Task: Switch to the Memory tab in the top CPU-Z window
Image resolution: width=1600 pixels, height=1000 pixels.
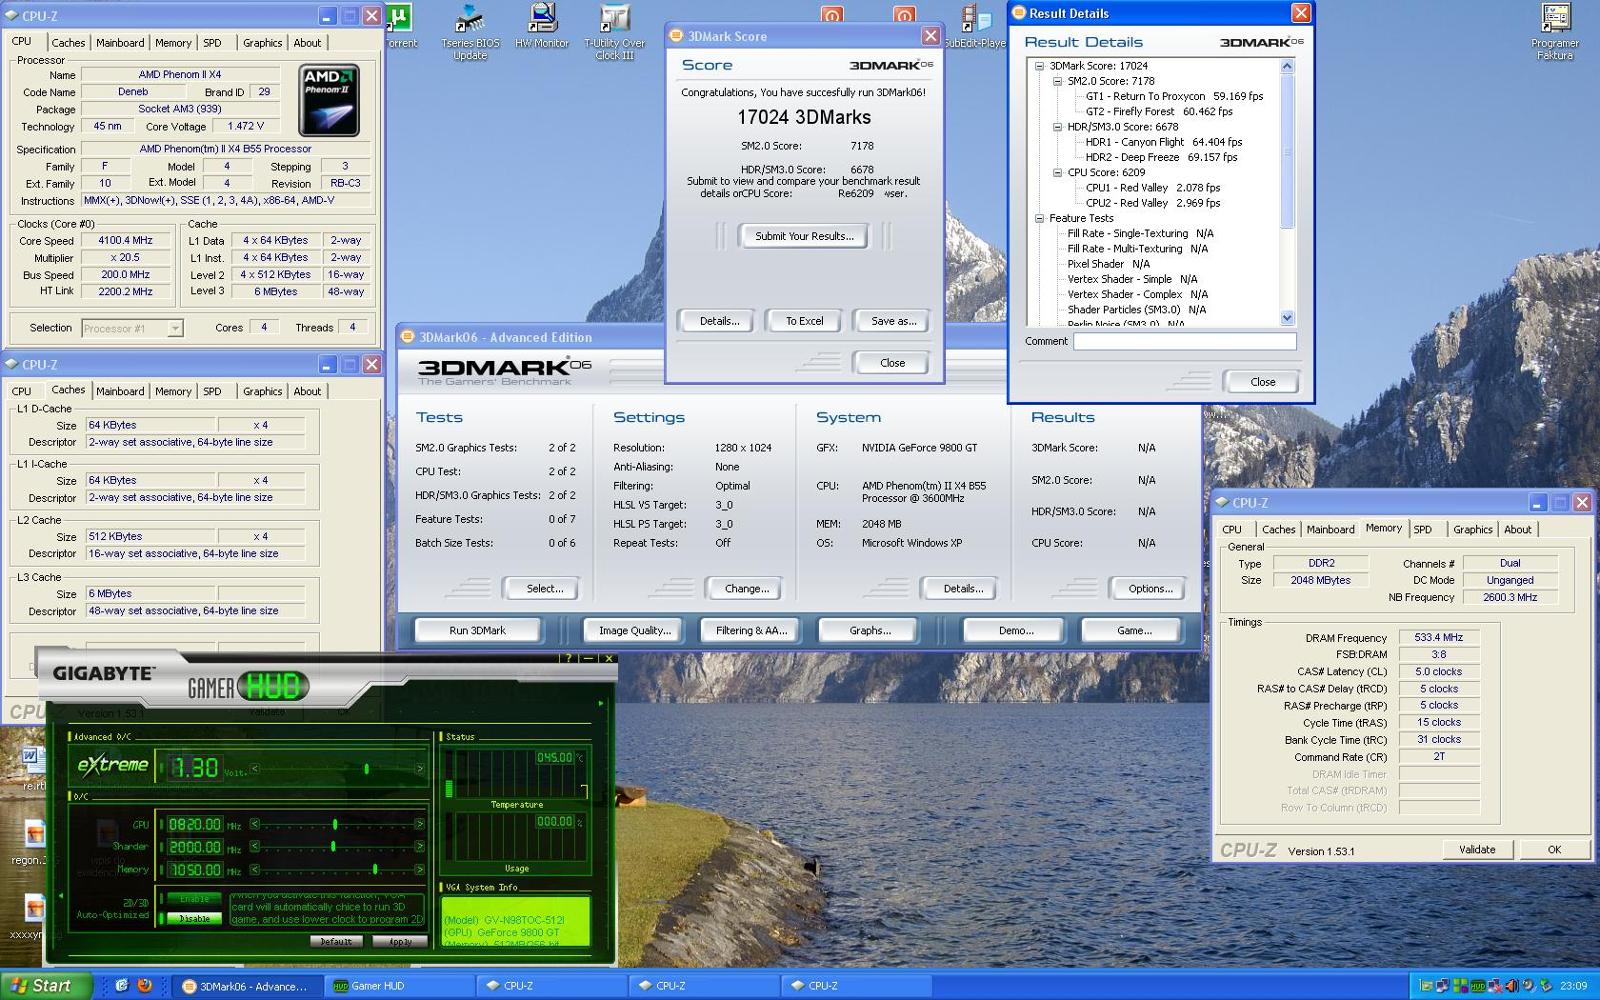Action: tap(173, 43)
